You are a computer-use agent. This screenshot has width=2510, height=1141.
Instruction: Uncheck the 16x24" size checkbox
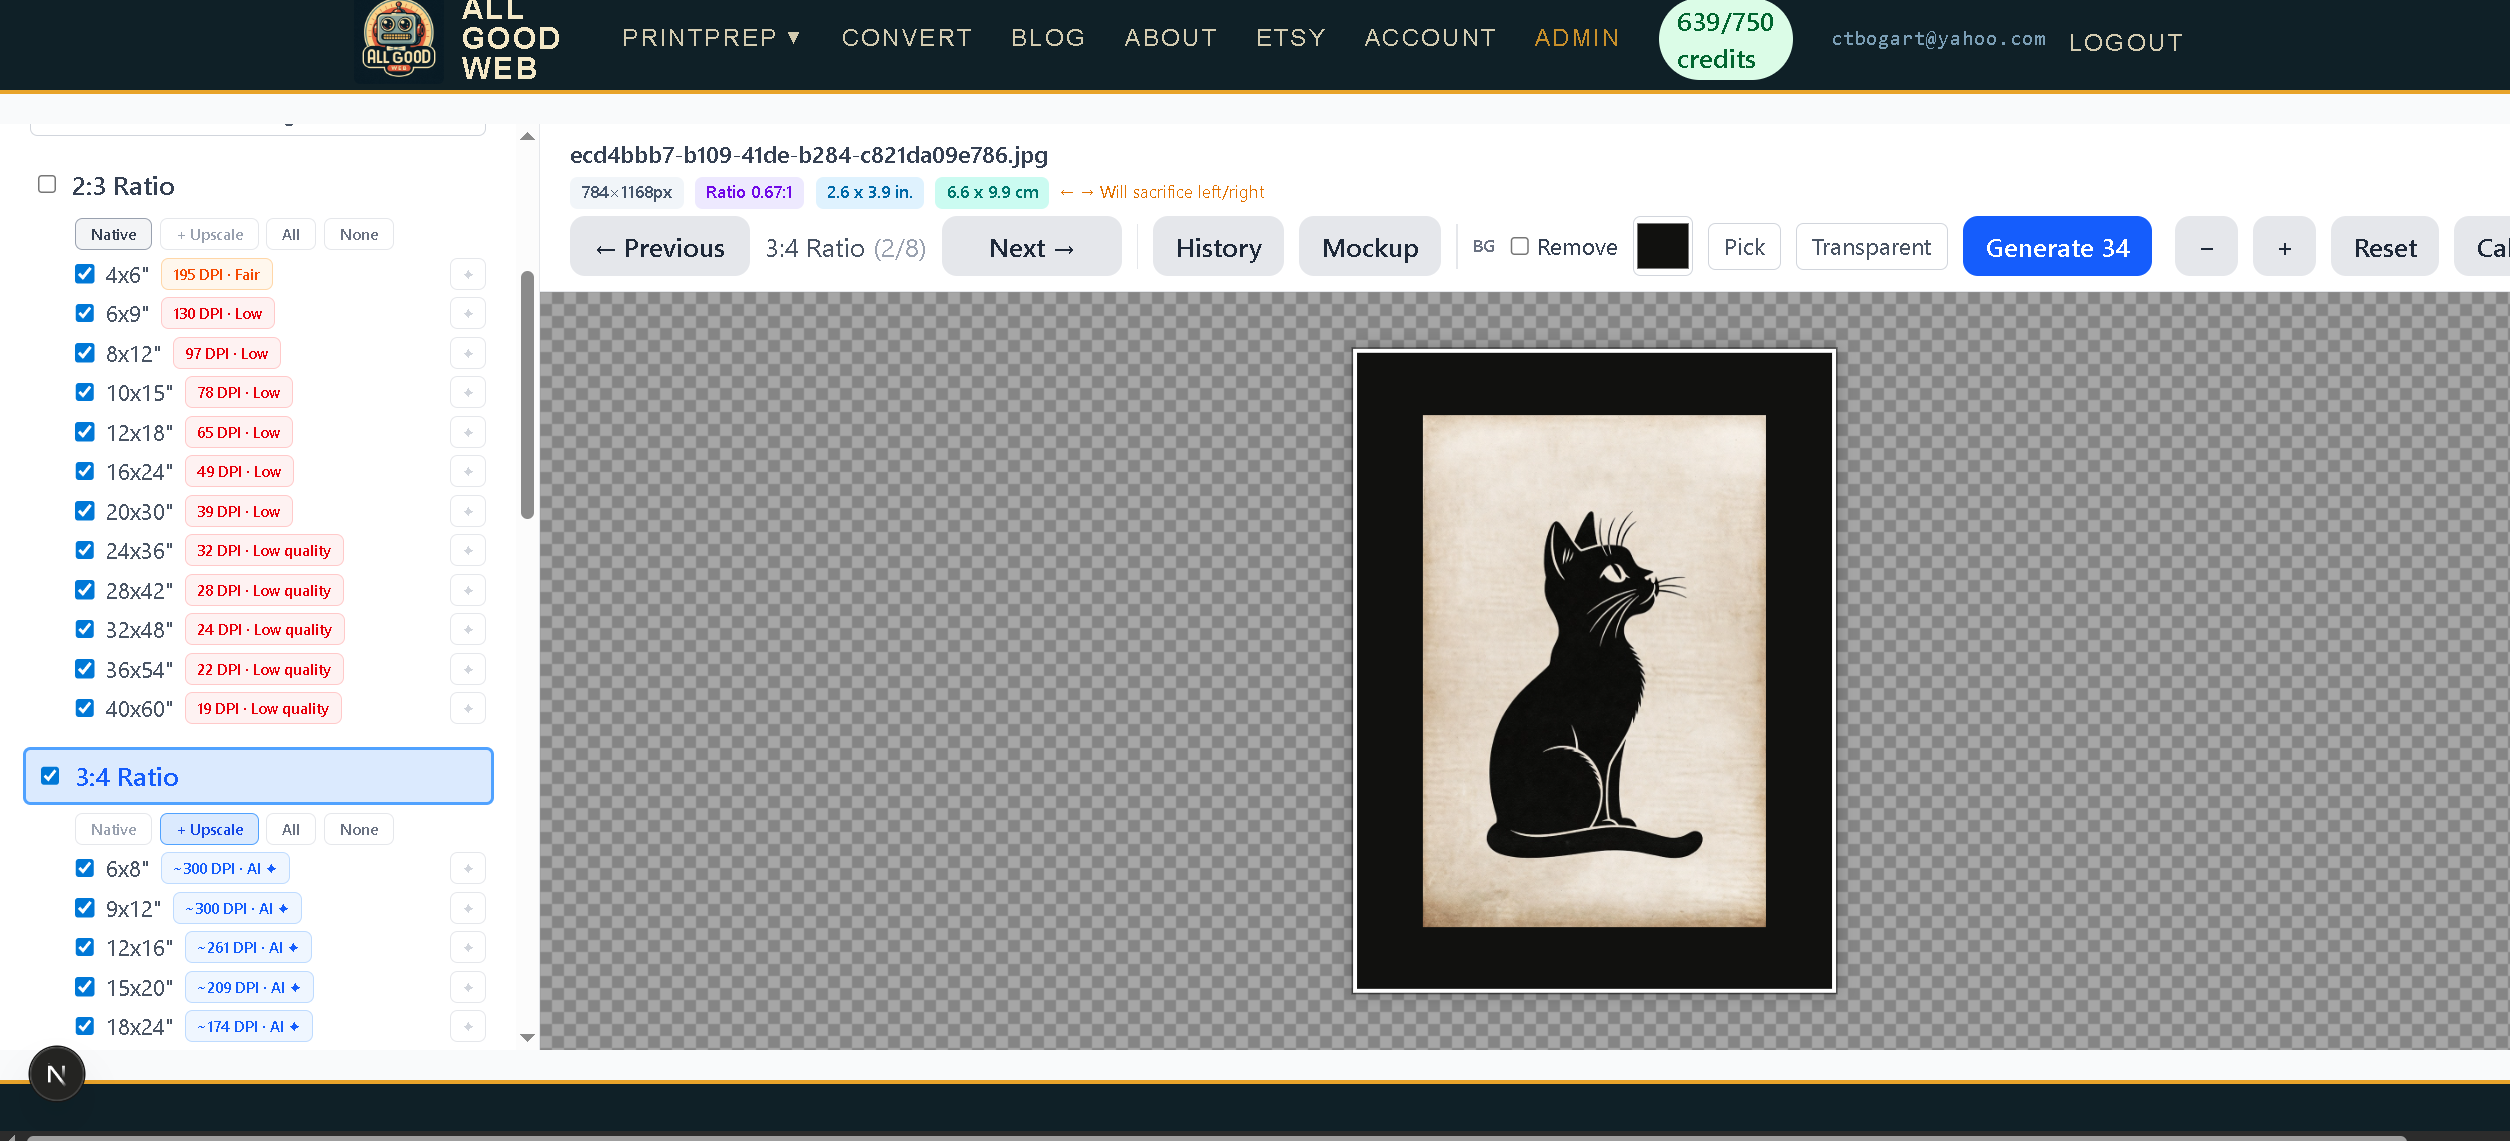[x=85, y=471]
